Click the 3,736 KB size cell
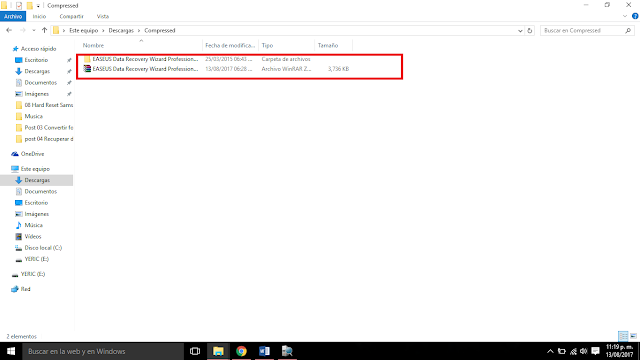Image resolution: width=640 pixels, height=360 pixels. (338, 69)
